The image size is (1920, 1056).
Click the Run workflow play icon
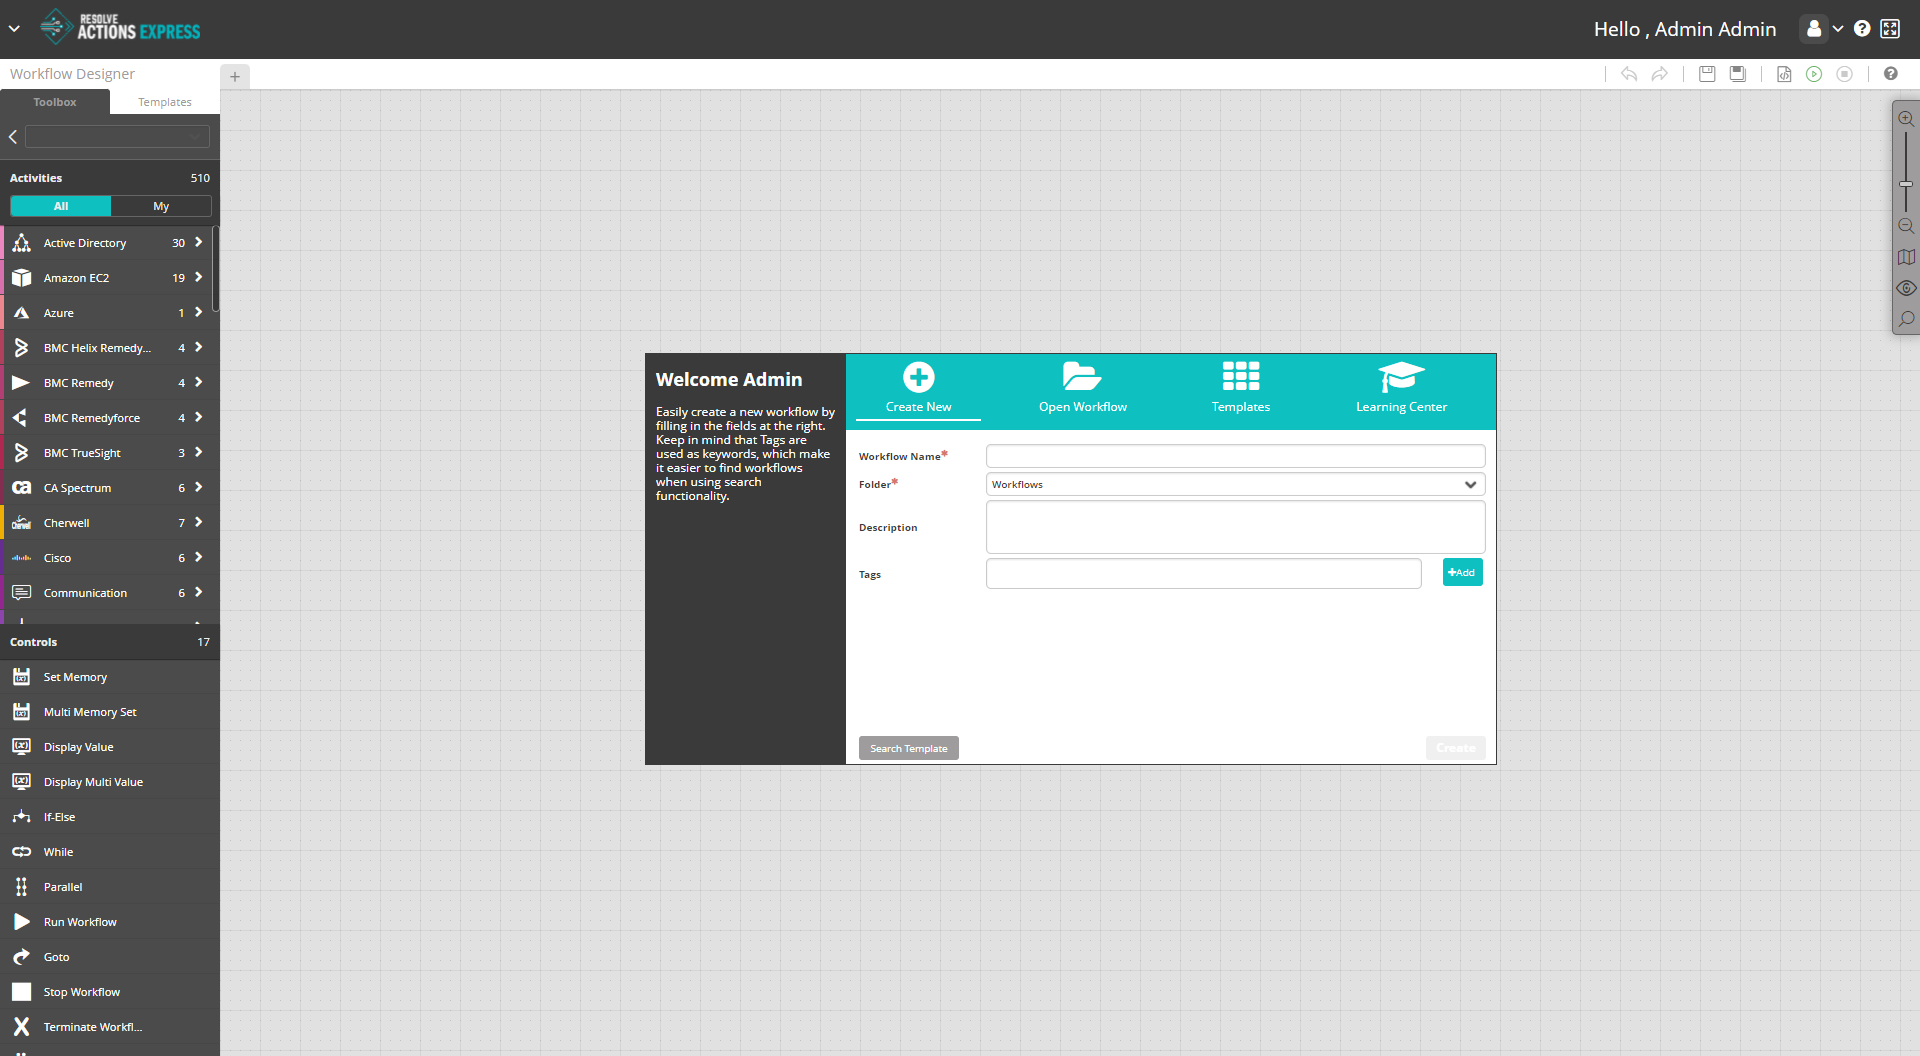coord(1814,74)
